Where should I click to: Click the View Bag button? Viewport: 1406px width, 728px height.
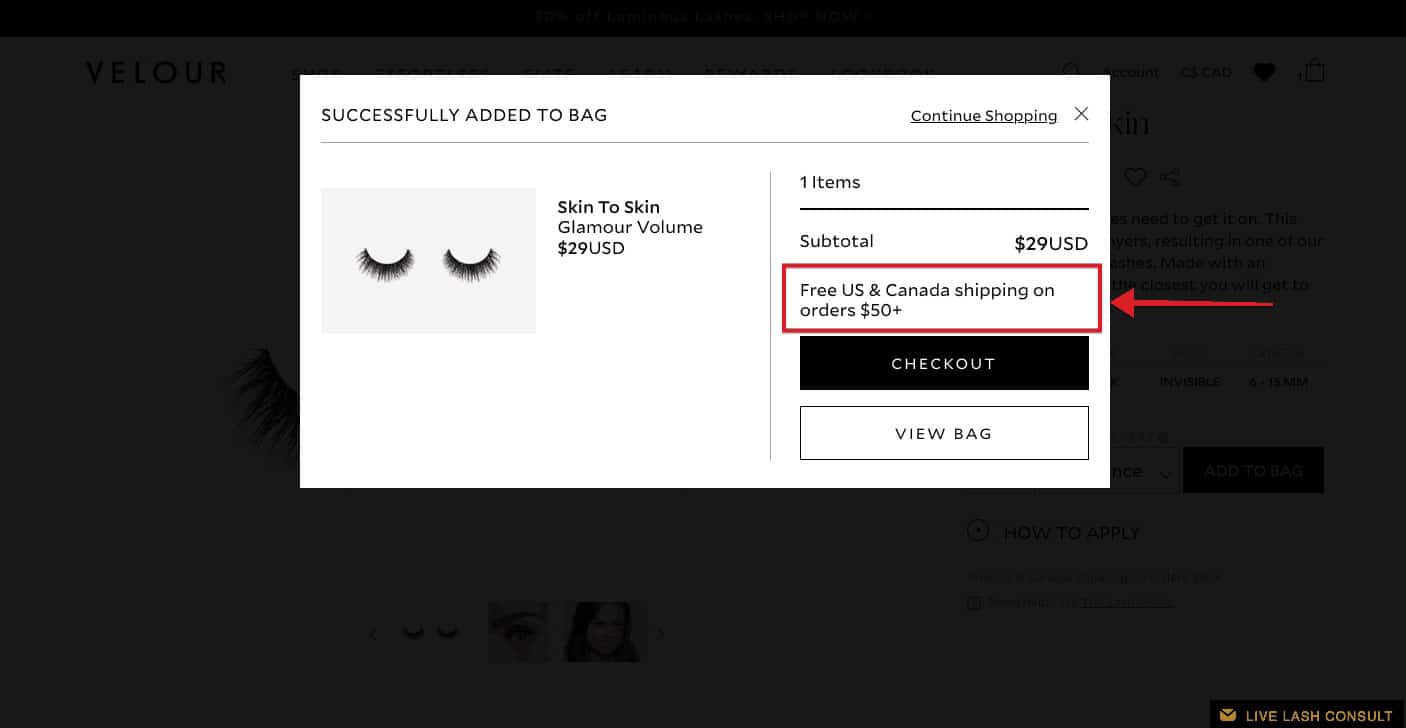943,433
